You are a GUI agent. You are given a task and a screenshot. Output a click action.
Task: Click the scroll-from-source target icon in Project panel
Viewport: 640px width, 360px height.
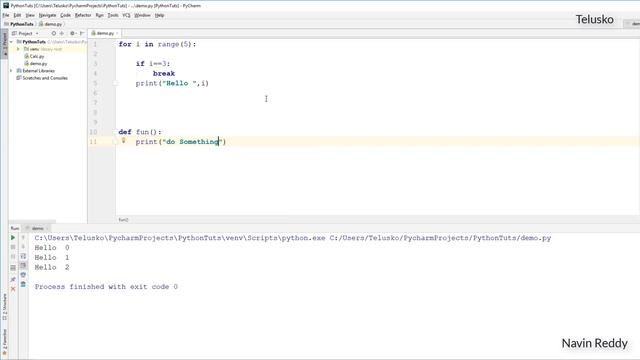pos(53,33)
